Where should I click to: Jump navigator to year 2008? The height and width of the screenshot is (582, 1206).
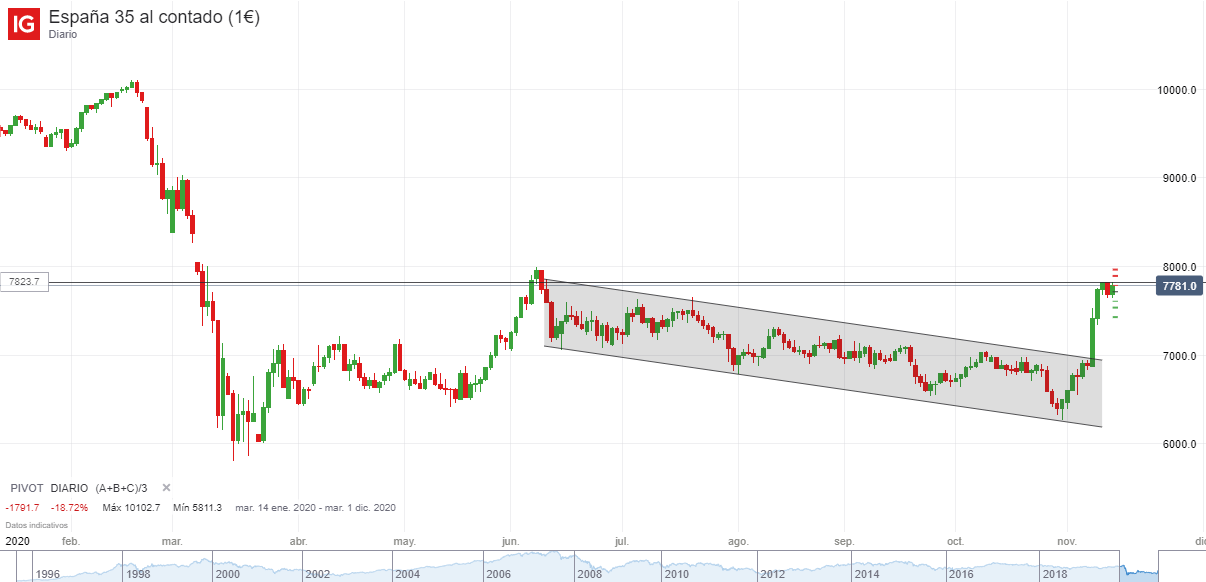[x=588, y=575]
